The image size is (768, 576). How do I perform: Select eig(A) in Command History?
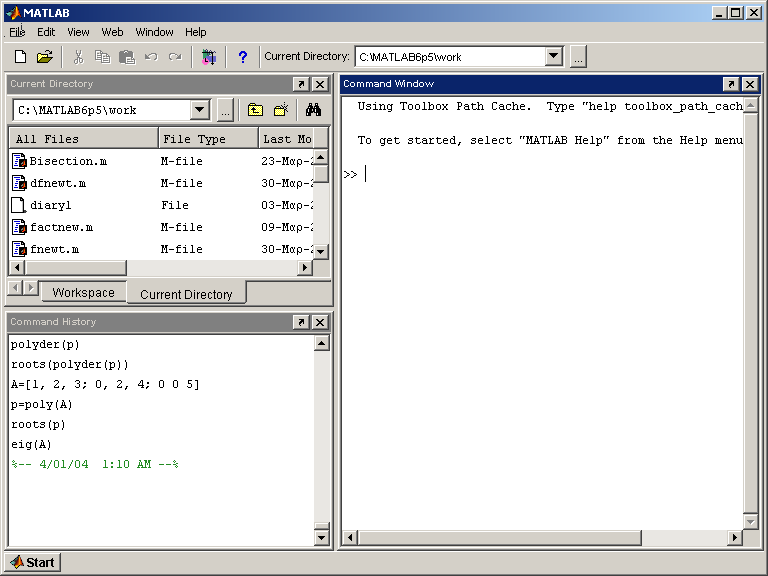[31, 444]
